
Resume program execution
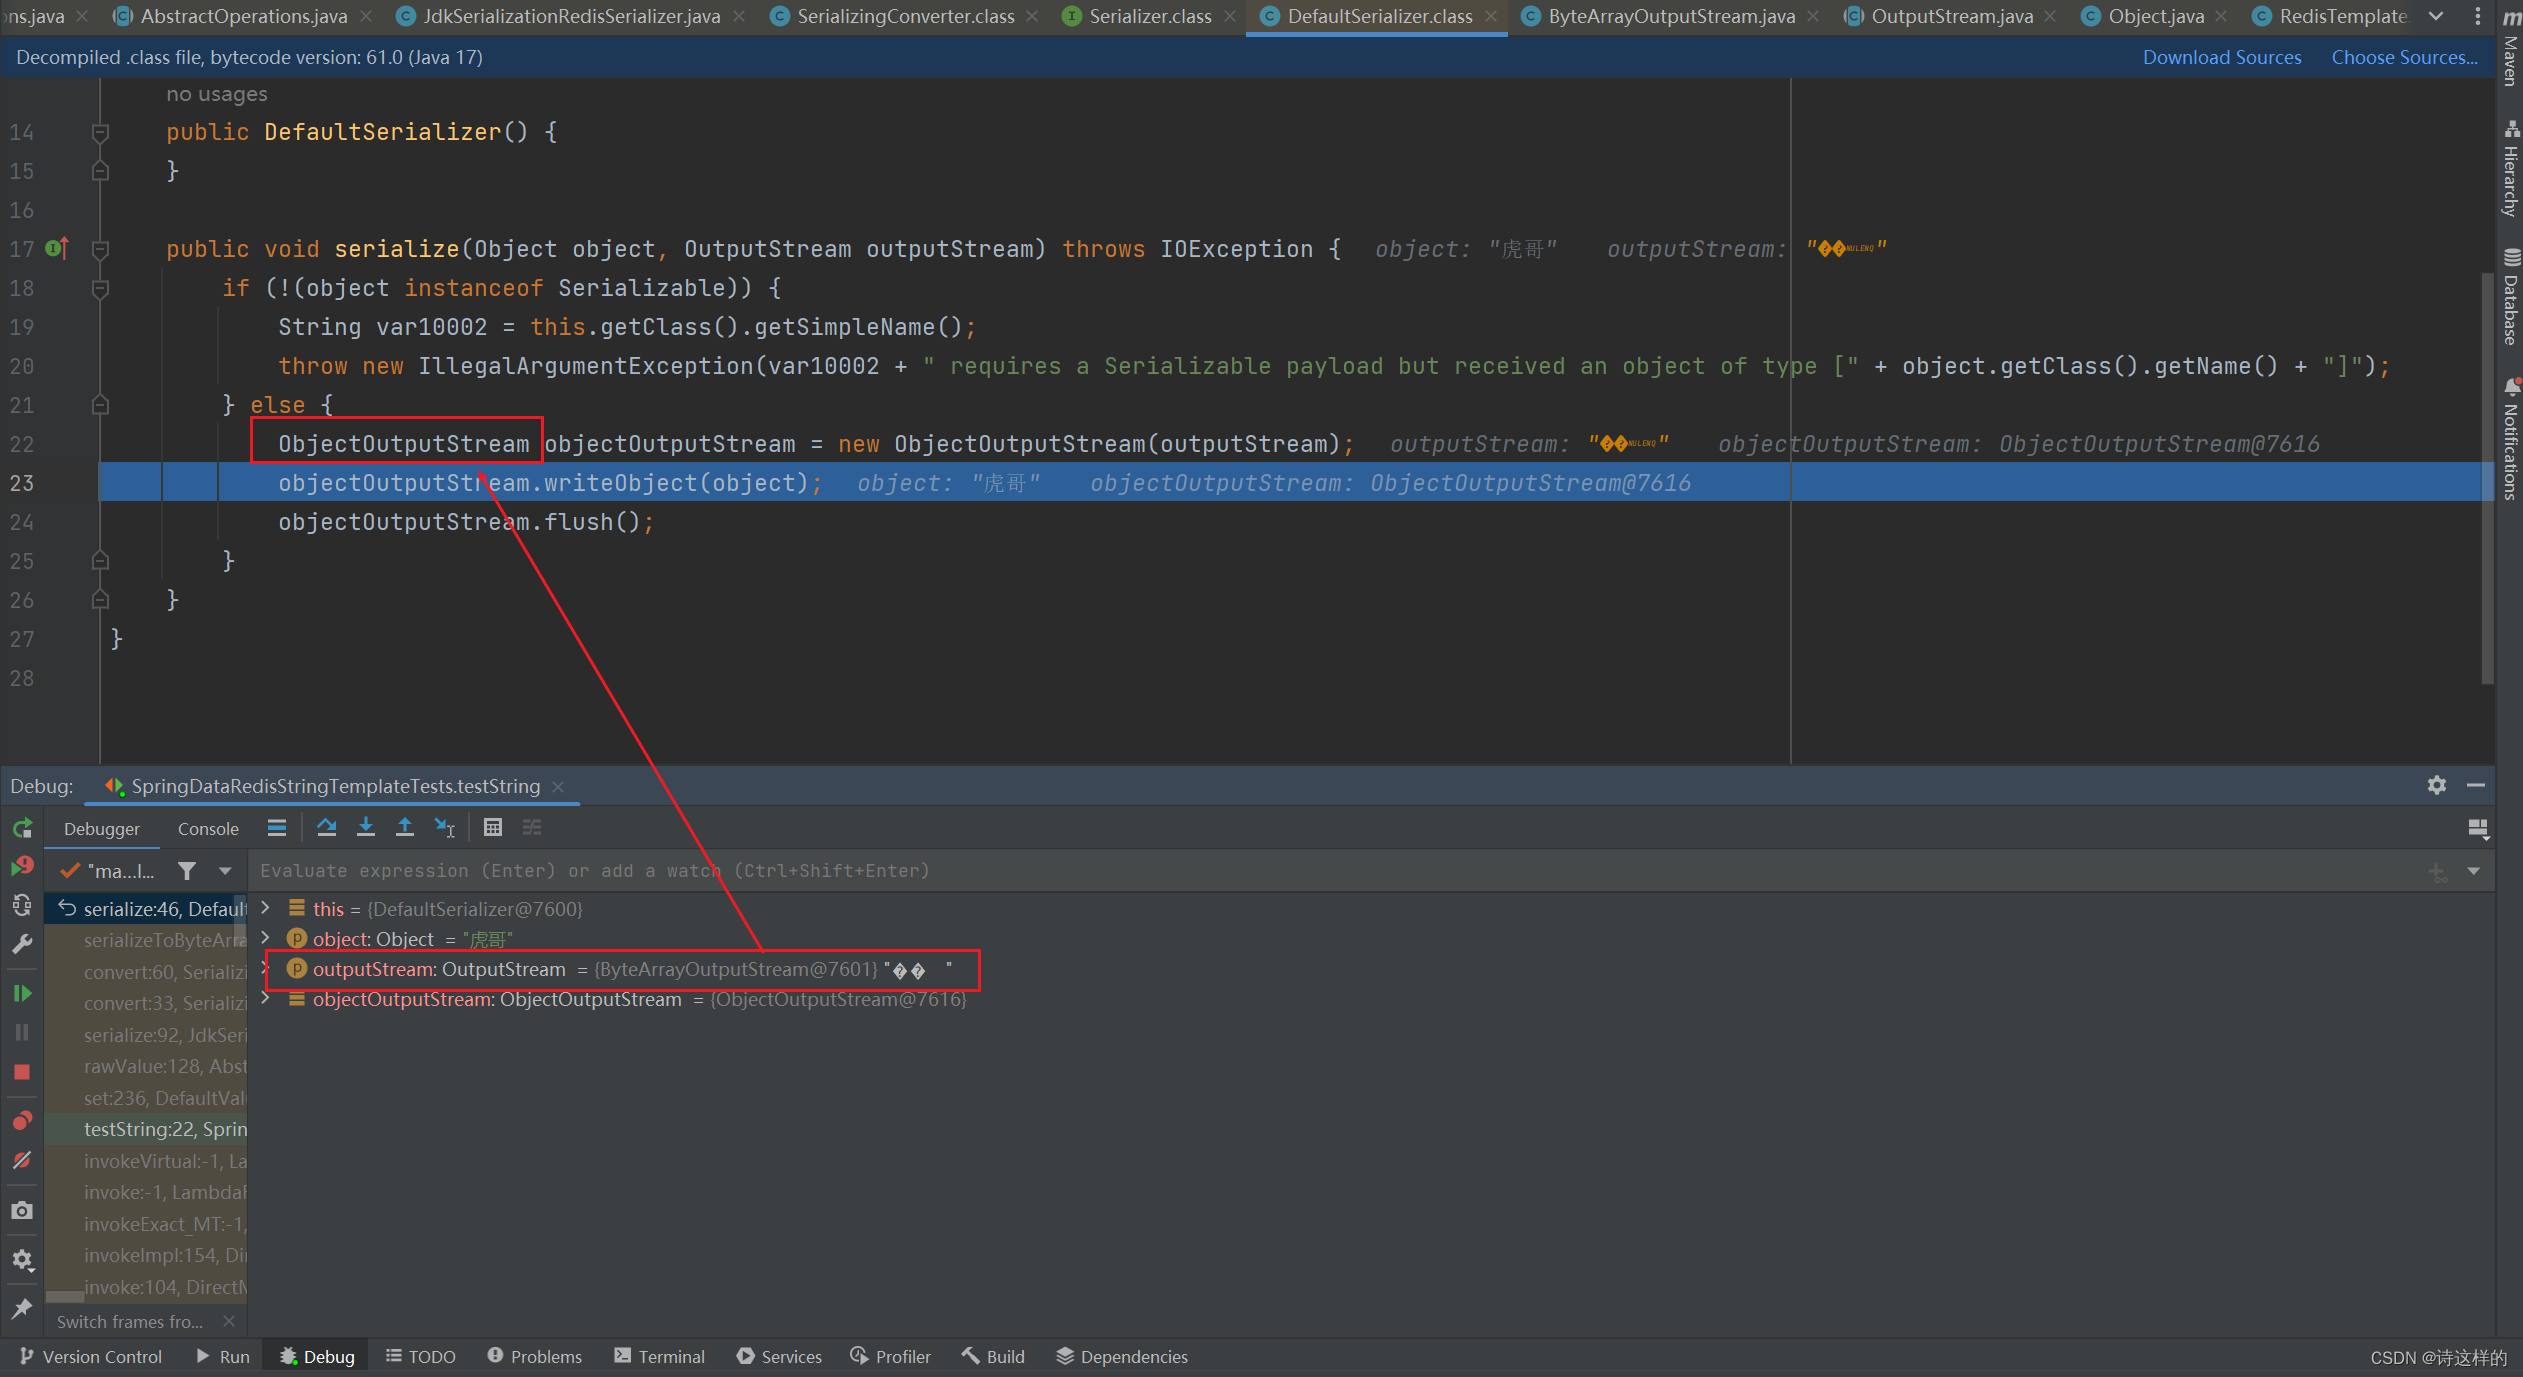click(22, 993)
